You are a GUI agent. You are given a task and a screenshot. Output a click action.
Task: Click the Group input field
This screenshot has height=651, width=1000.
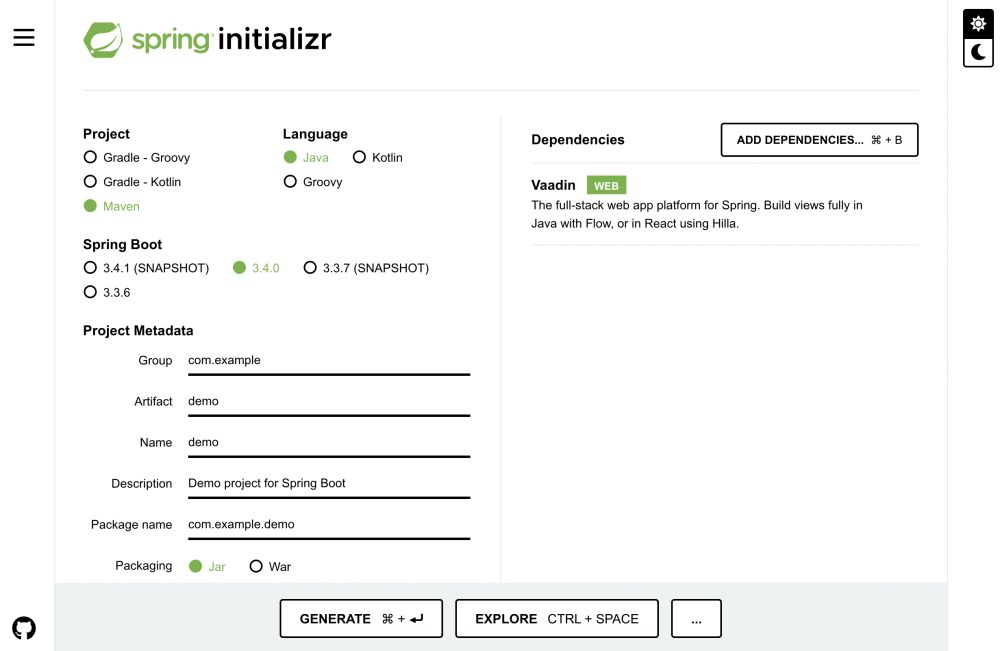click(329, 361)
